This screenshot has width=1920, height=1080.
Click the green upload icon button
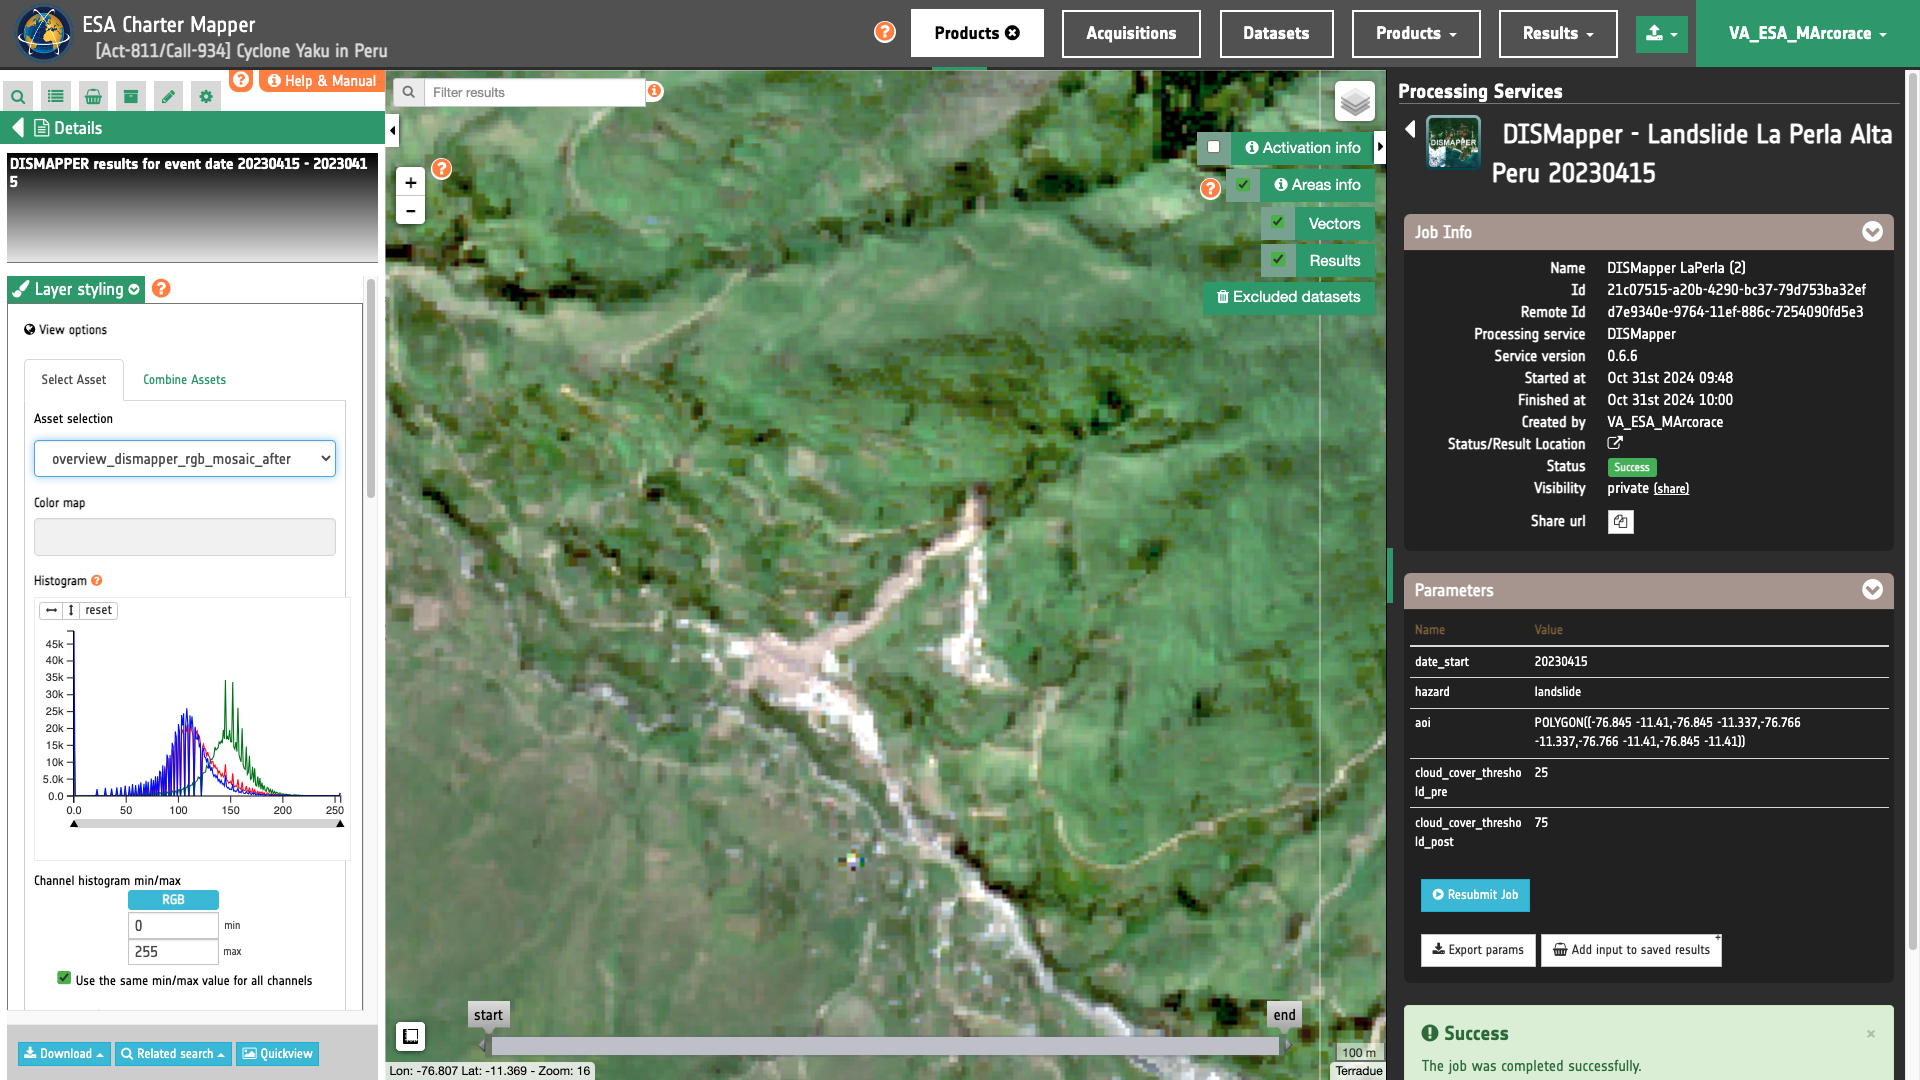click(1661, 33)
